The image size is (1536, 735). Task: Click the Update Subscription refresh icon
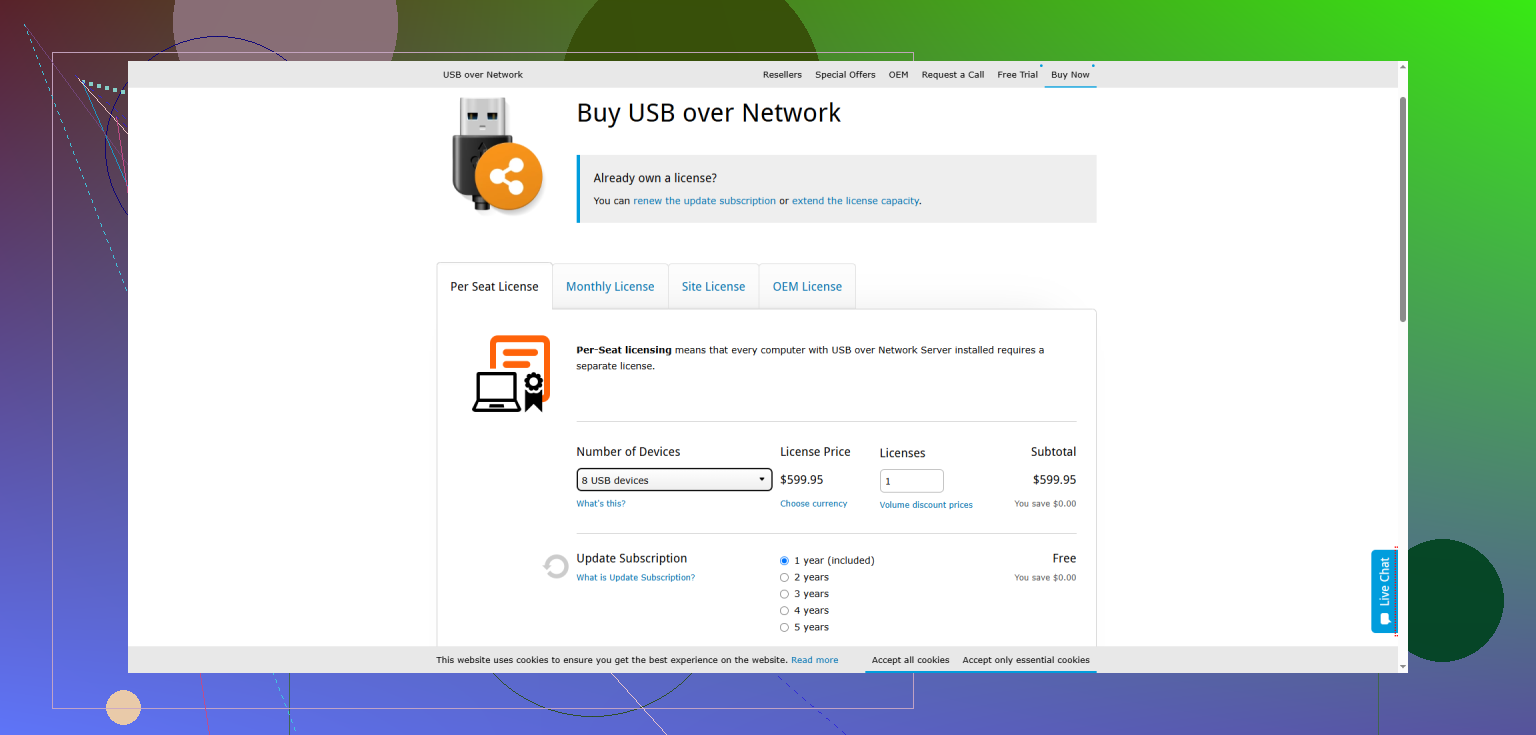[555, 567]
